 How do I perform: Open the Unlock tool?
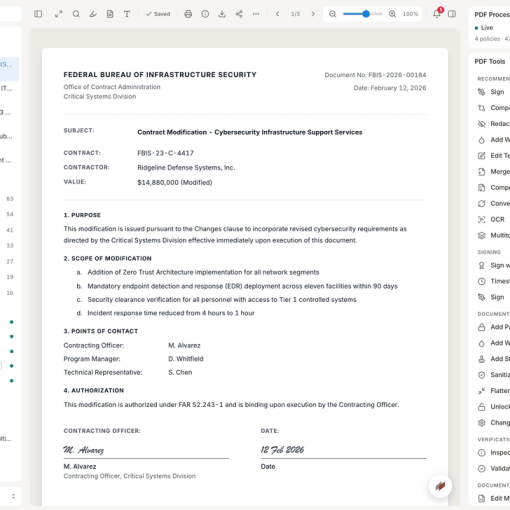[x=493, y=407]
